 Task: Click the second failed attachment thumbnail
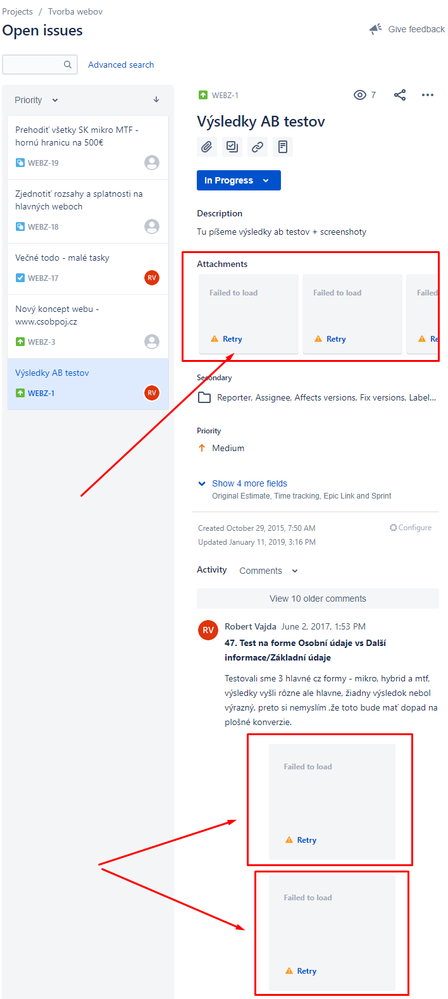click(352, 313)
